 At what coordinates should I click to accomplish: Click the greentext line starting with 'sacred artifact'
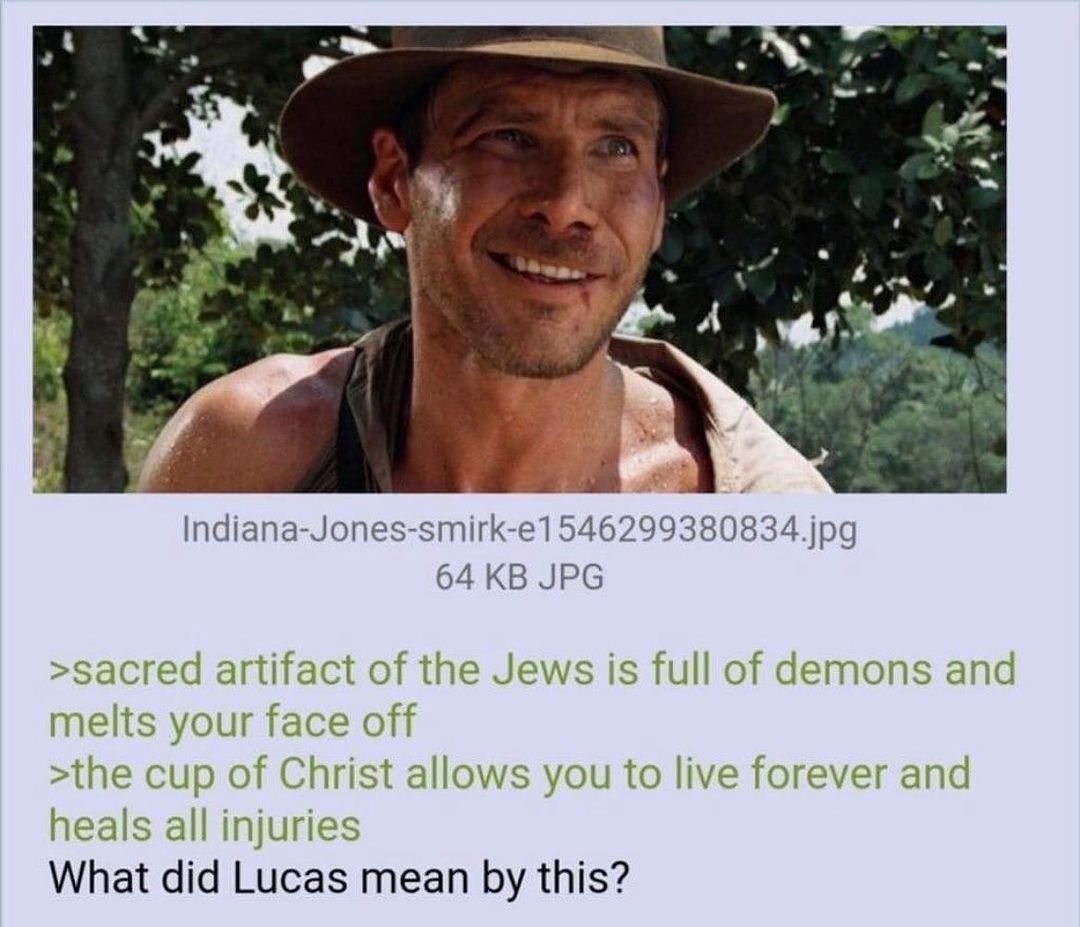pos(532,695)
